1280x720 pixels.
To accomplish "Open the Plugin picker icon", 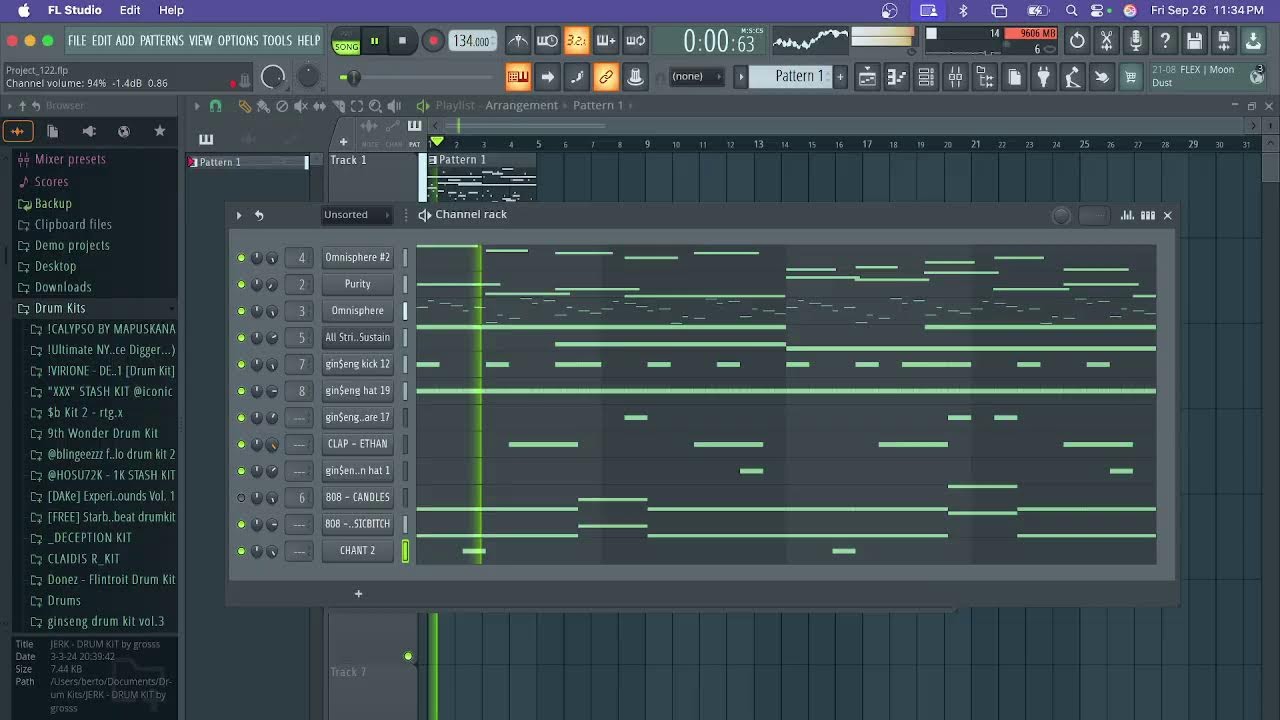I will click(x=1043, y=77).
